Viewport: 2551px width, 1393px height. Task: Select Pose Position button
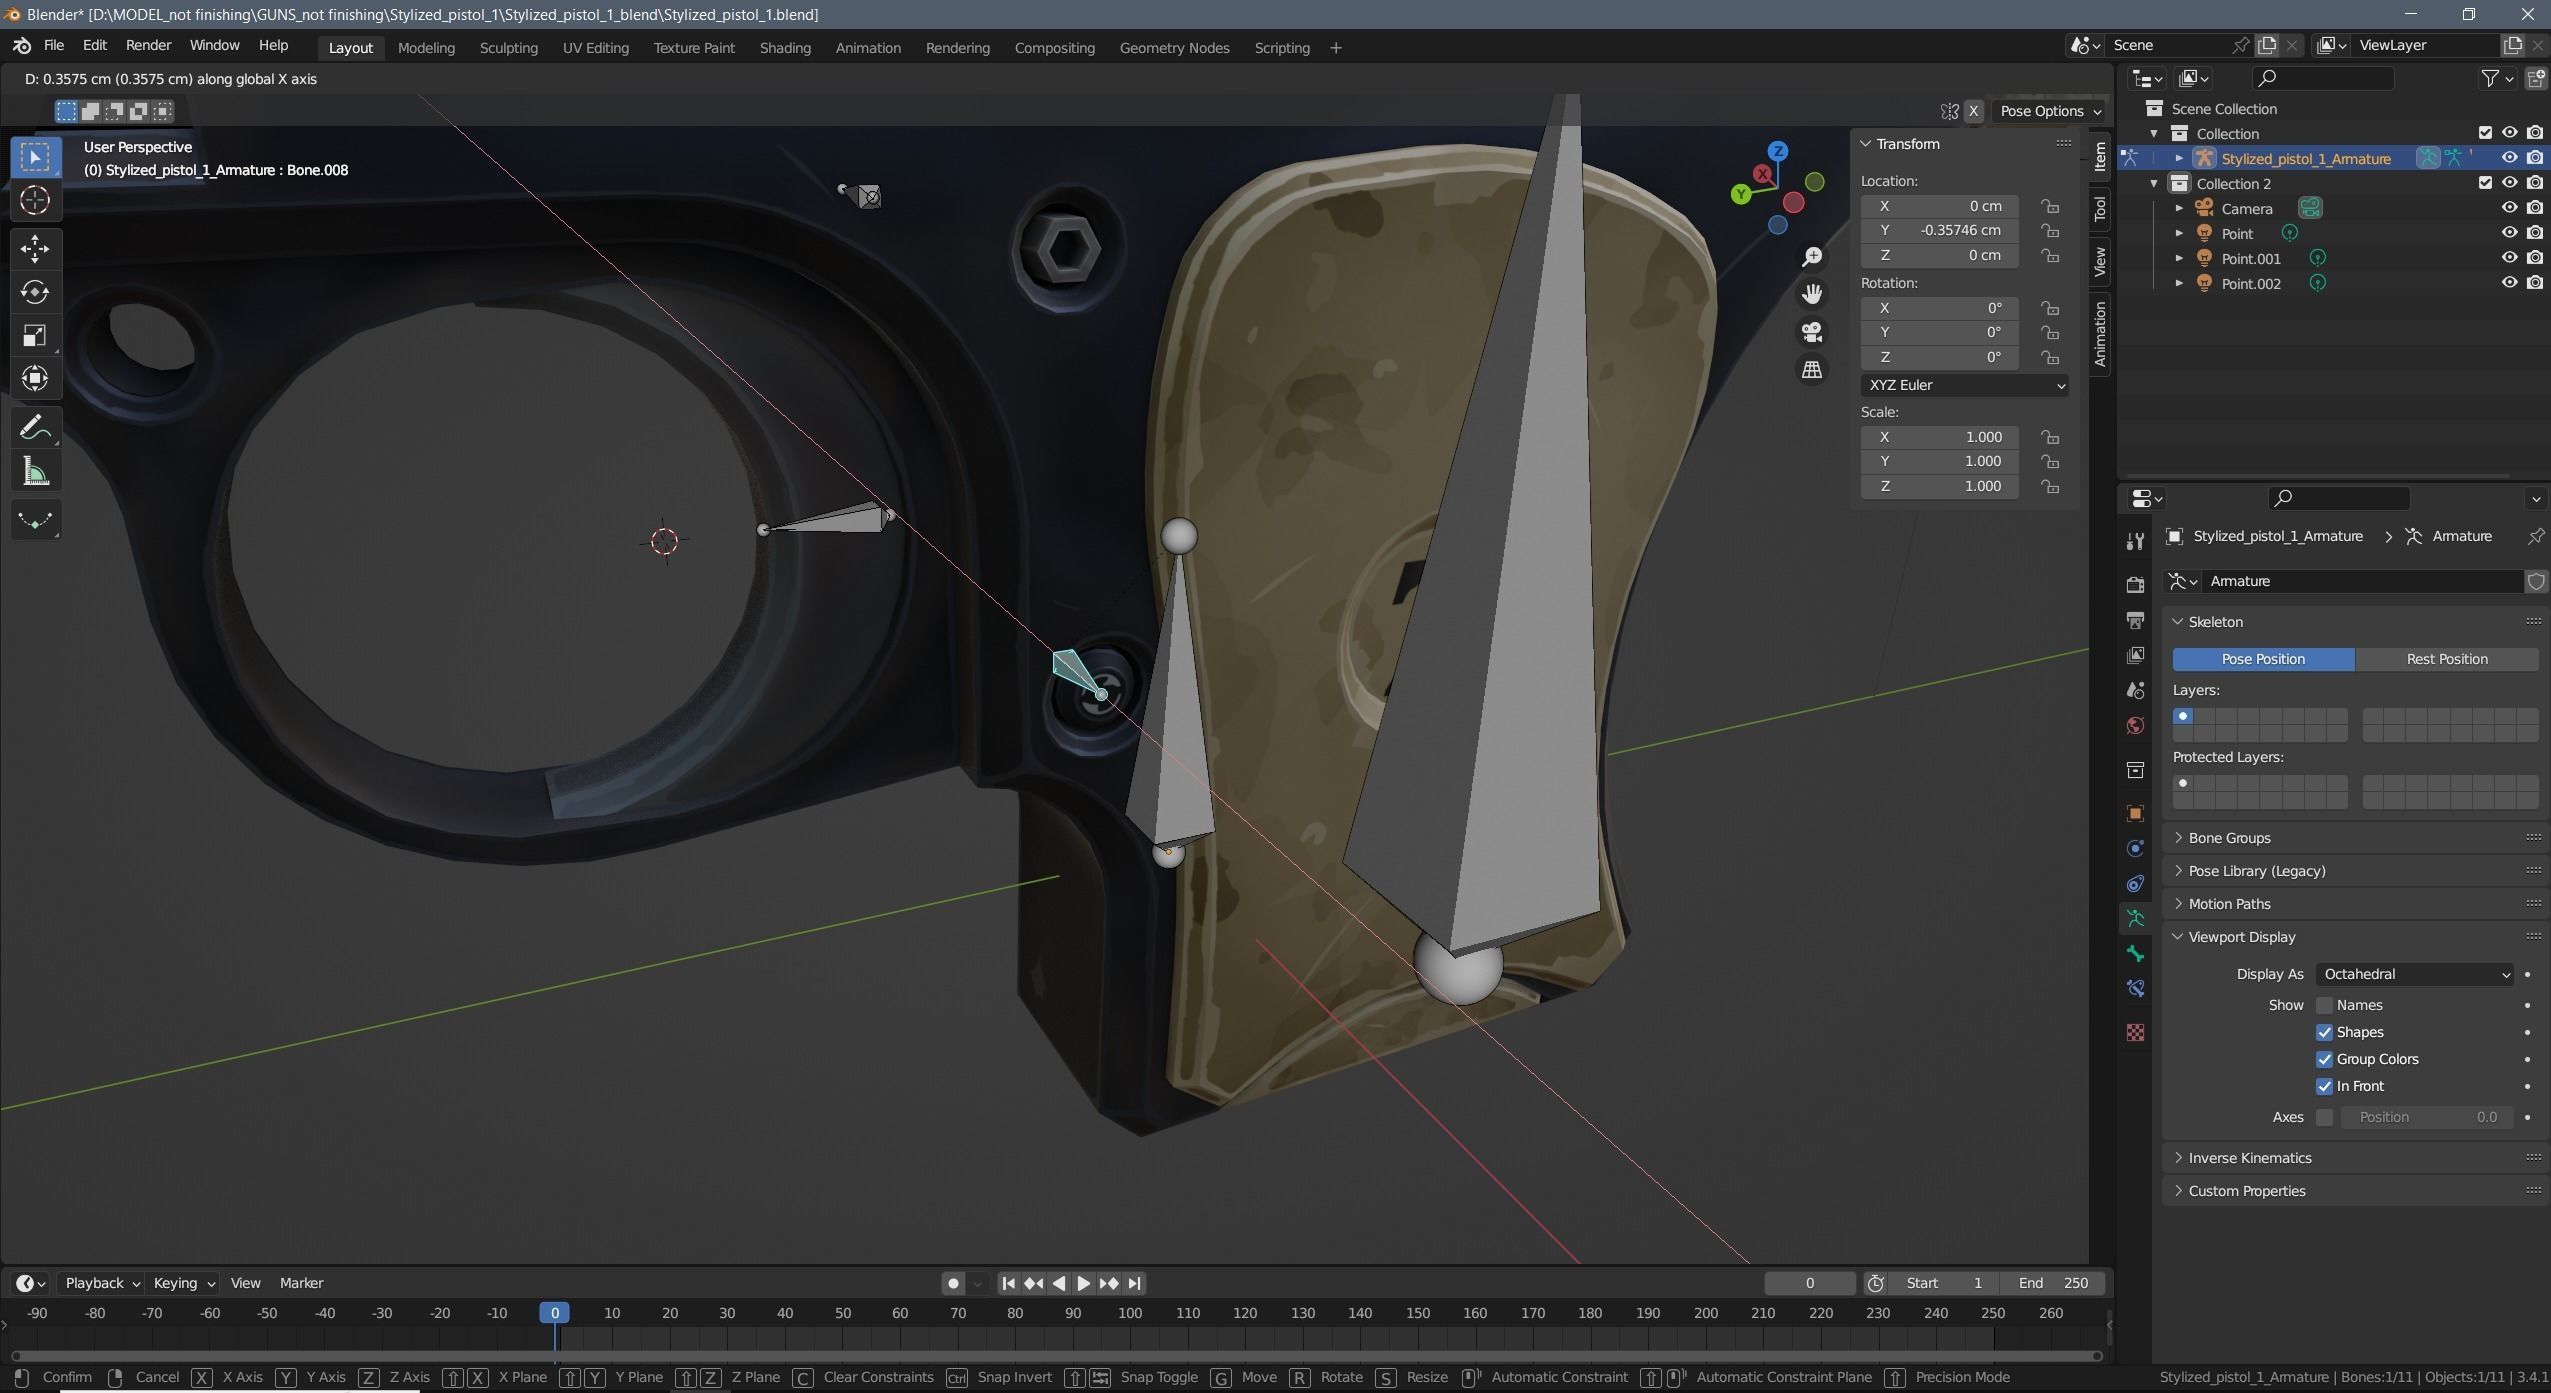click(x=2263, y=659)
